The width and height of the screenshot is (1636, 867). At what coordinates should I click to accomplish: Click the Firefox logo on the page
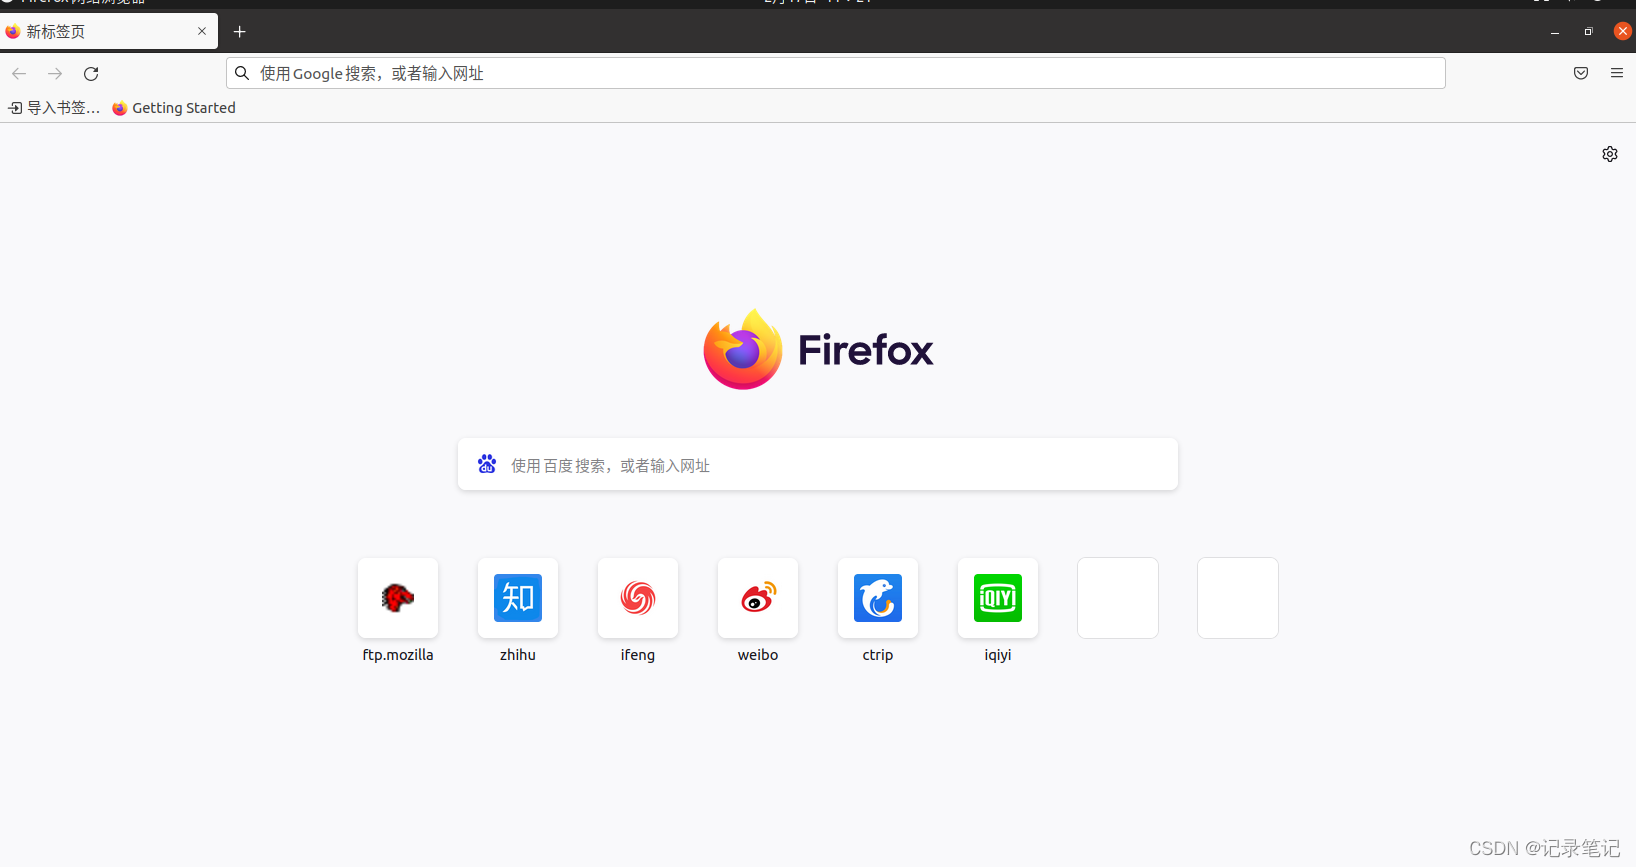pos(818,349)
